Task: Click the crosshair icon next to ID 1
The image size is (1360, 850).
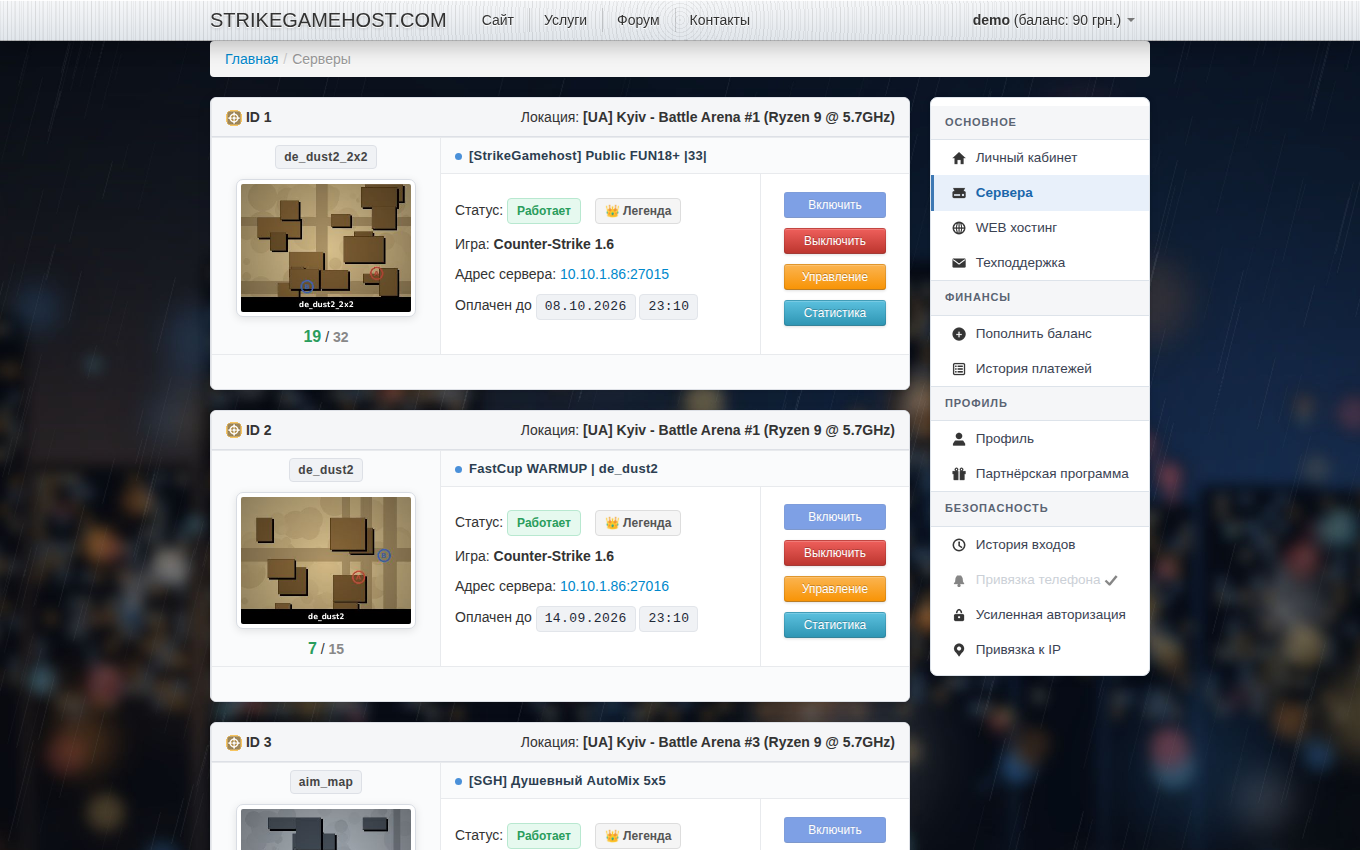Action: coord(234,118)
